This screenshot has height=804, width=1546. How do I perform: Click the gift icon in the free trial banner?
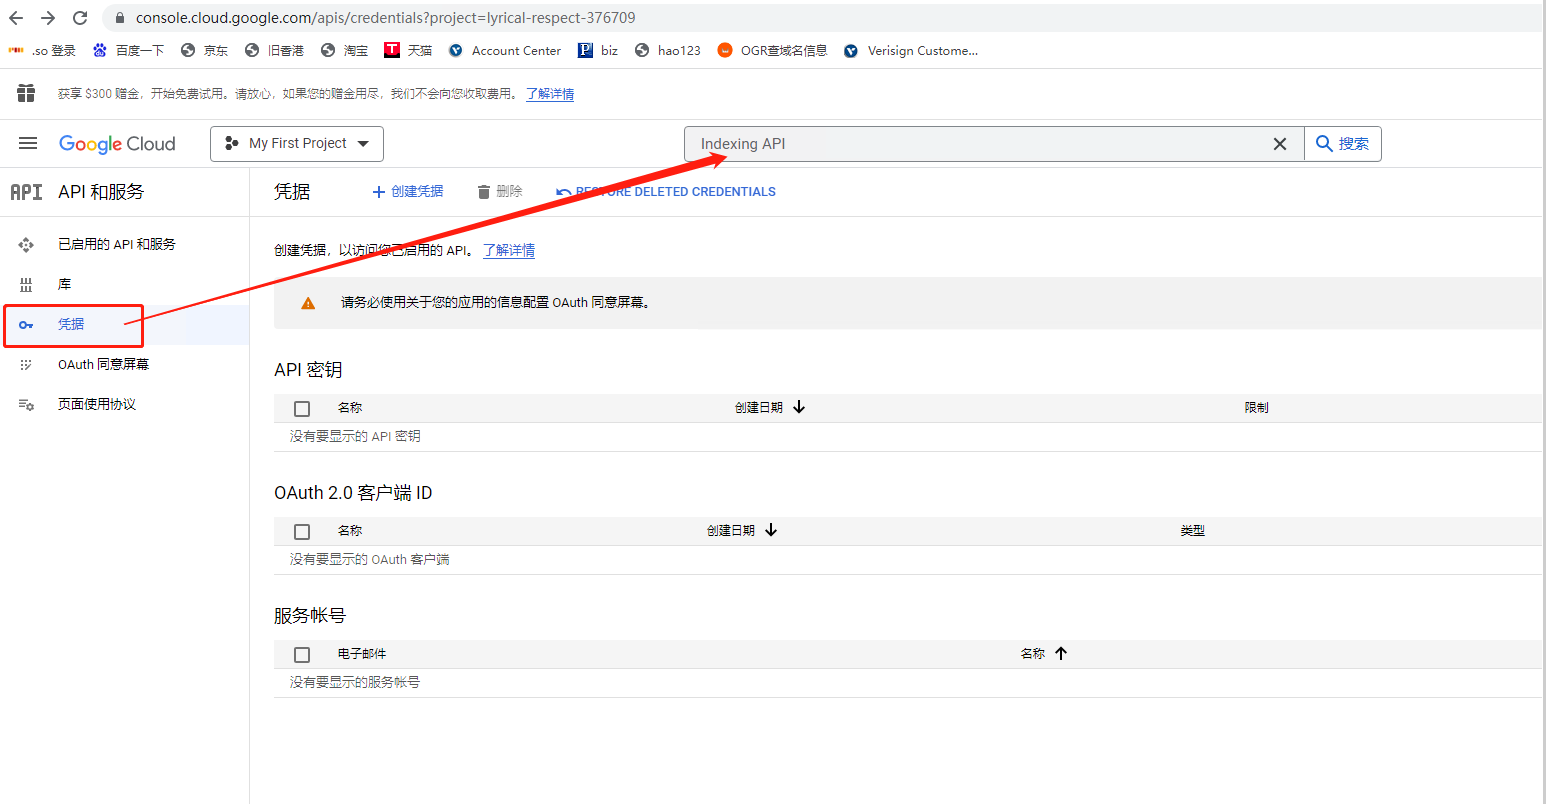click(26, 93)
